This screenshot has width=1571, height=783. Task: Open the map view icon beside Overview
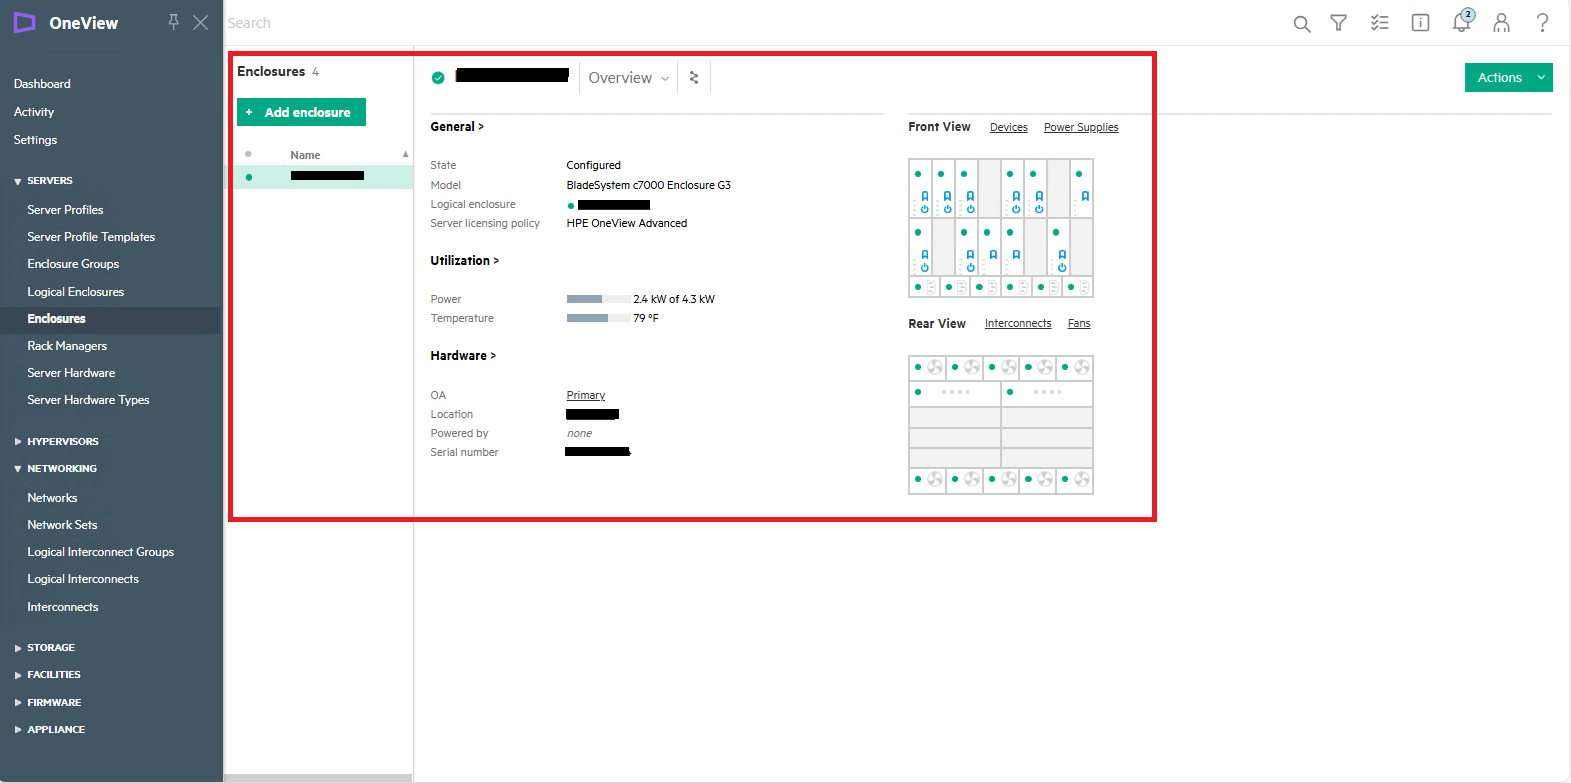click(694, 78)
